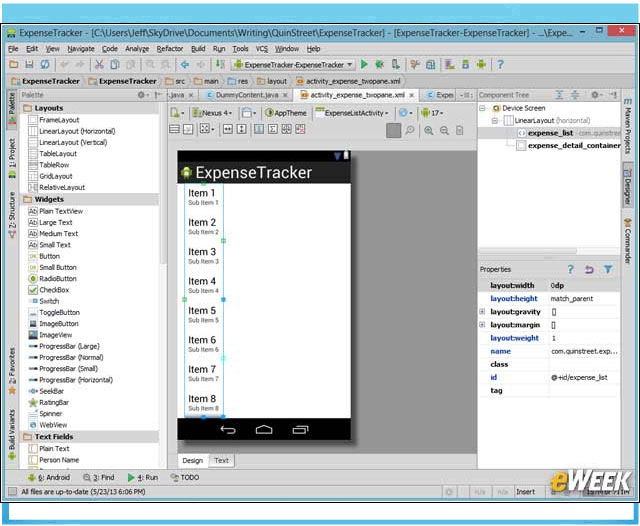Image resolution: width=640 pixels, height=526 pixels.
Task: Click the Cut scissors icon
Action: 99,64
